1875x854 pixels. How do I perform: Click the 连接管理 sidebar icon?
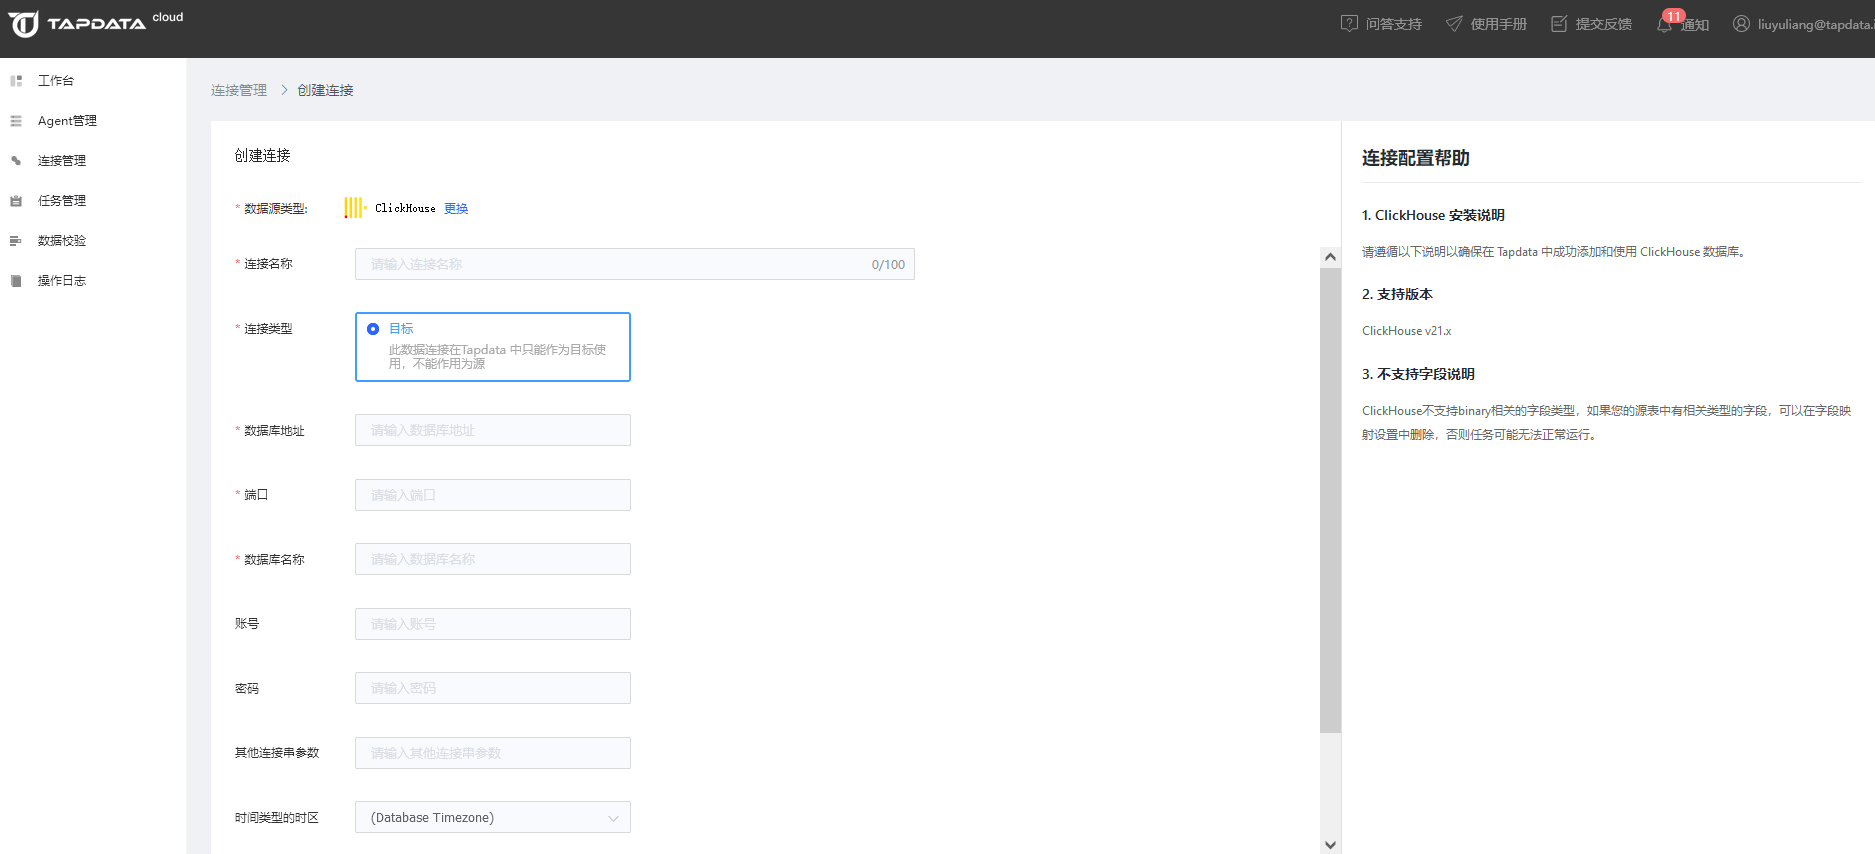16,160
